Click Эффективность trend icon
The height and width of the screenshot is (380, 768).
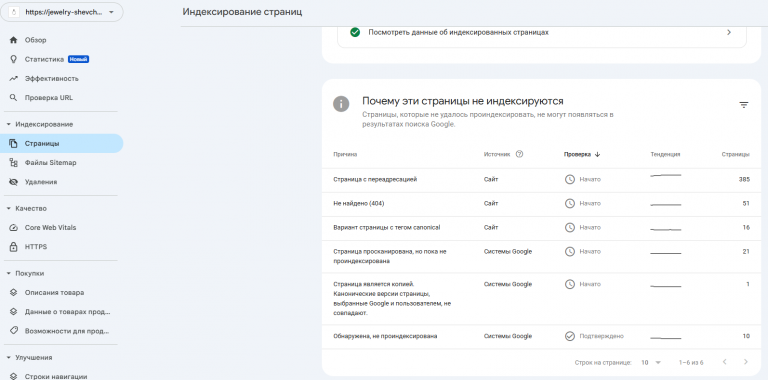click(14, 78)
